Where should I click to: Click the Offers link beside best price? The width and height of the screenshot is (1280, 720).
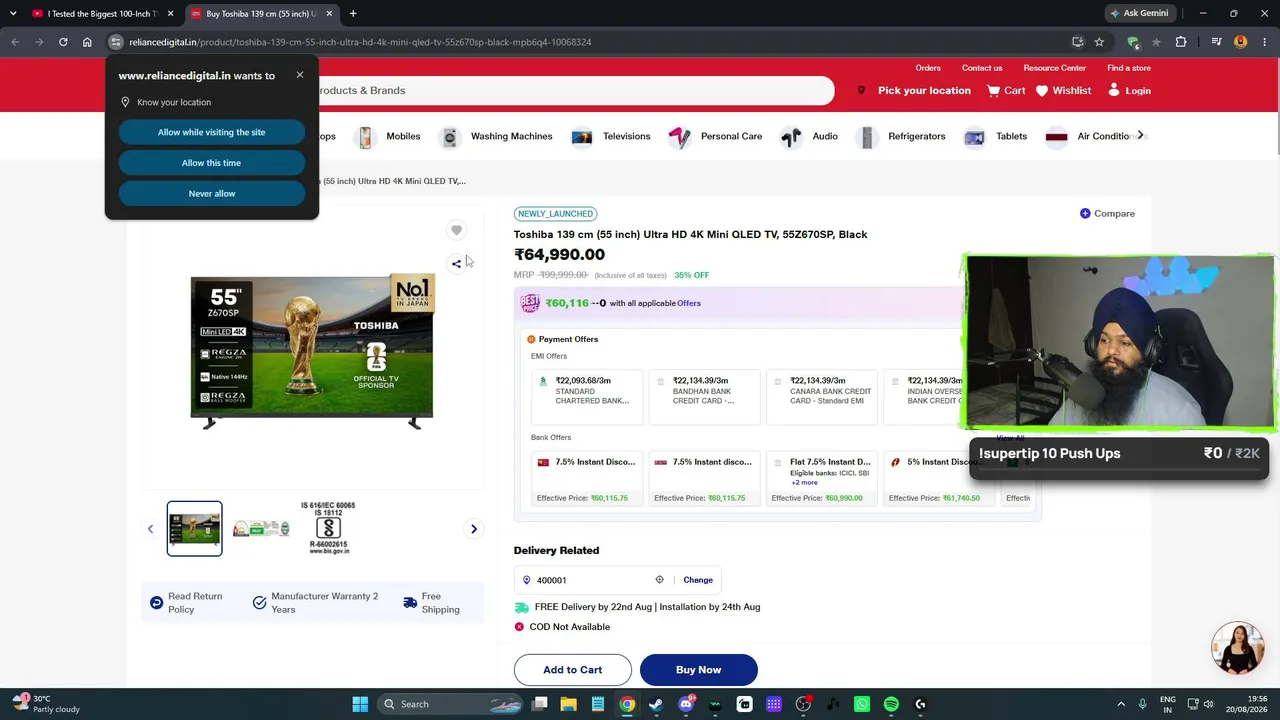point(689,303)
